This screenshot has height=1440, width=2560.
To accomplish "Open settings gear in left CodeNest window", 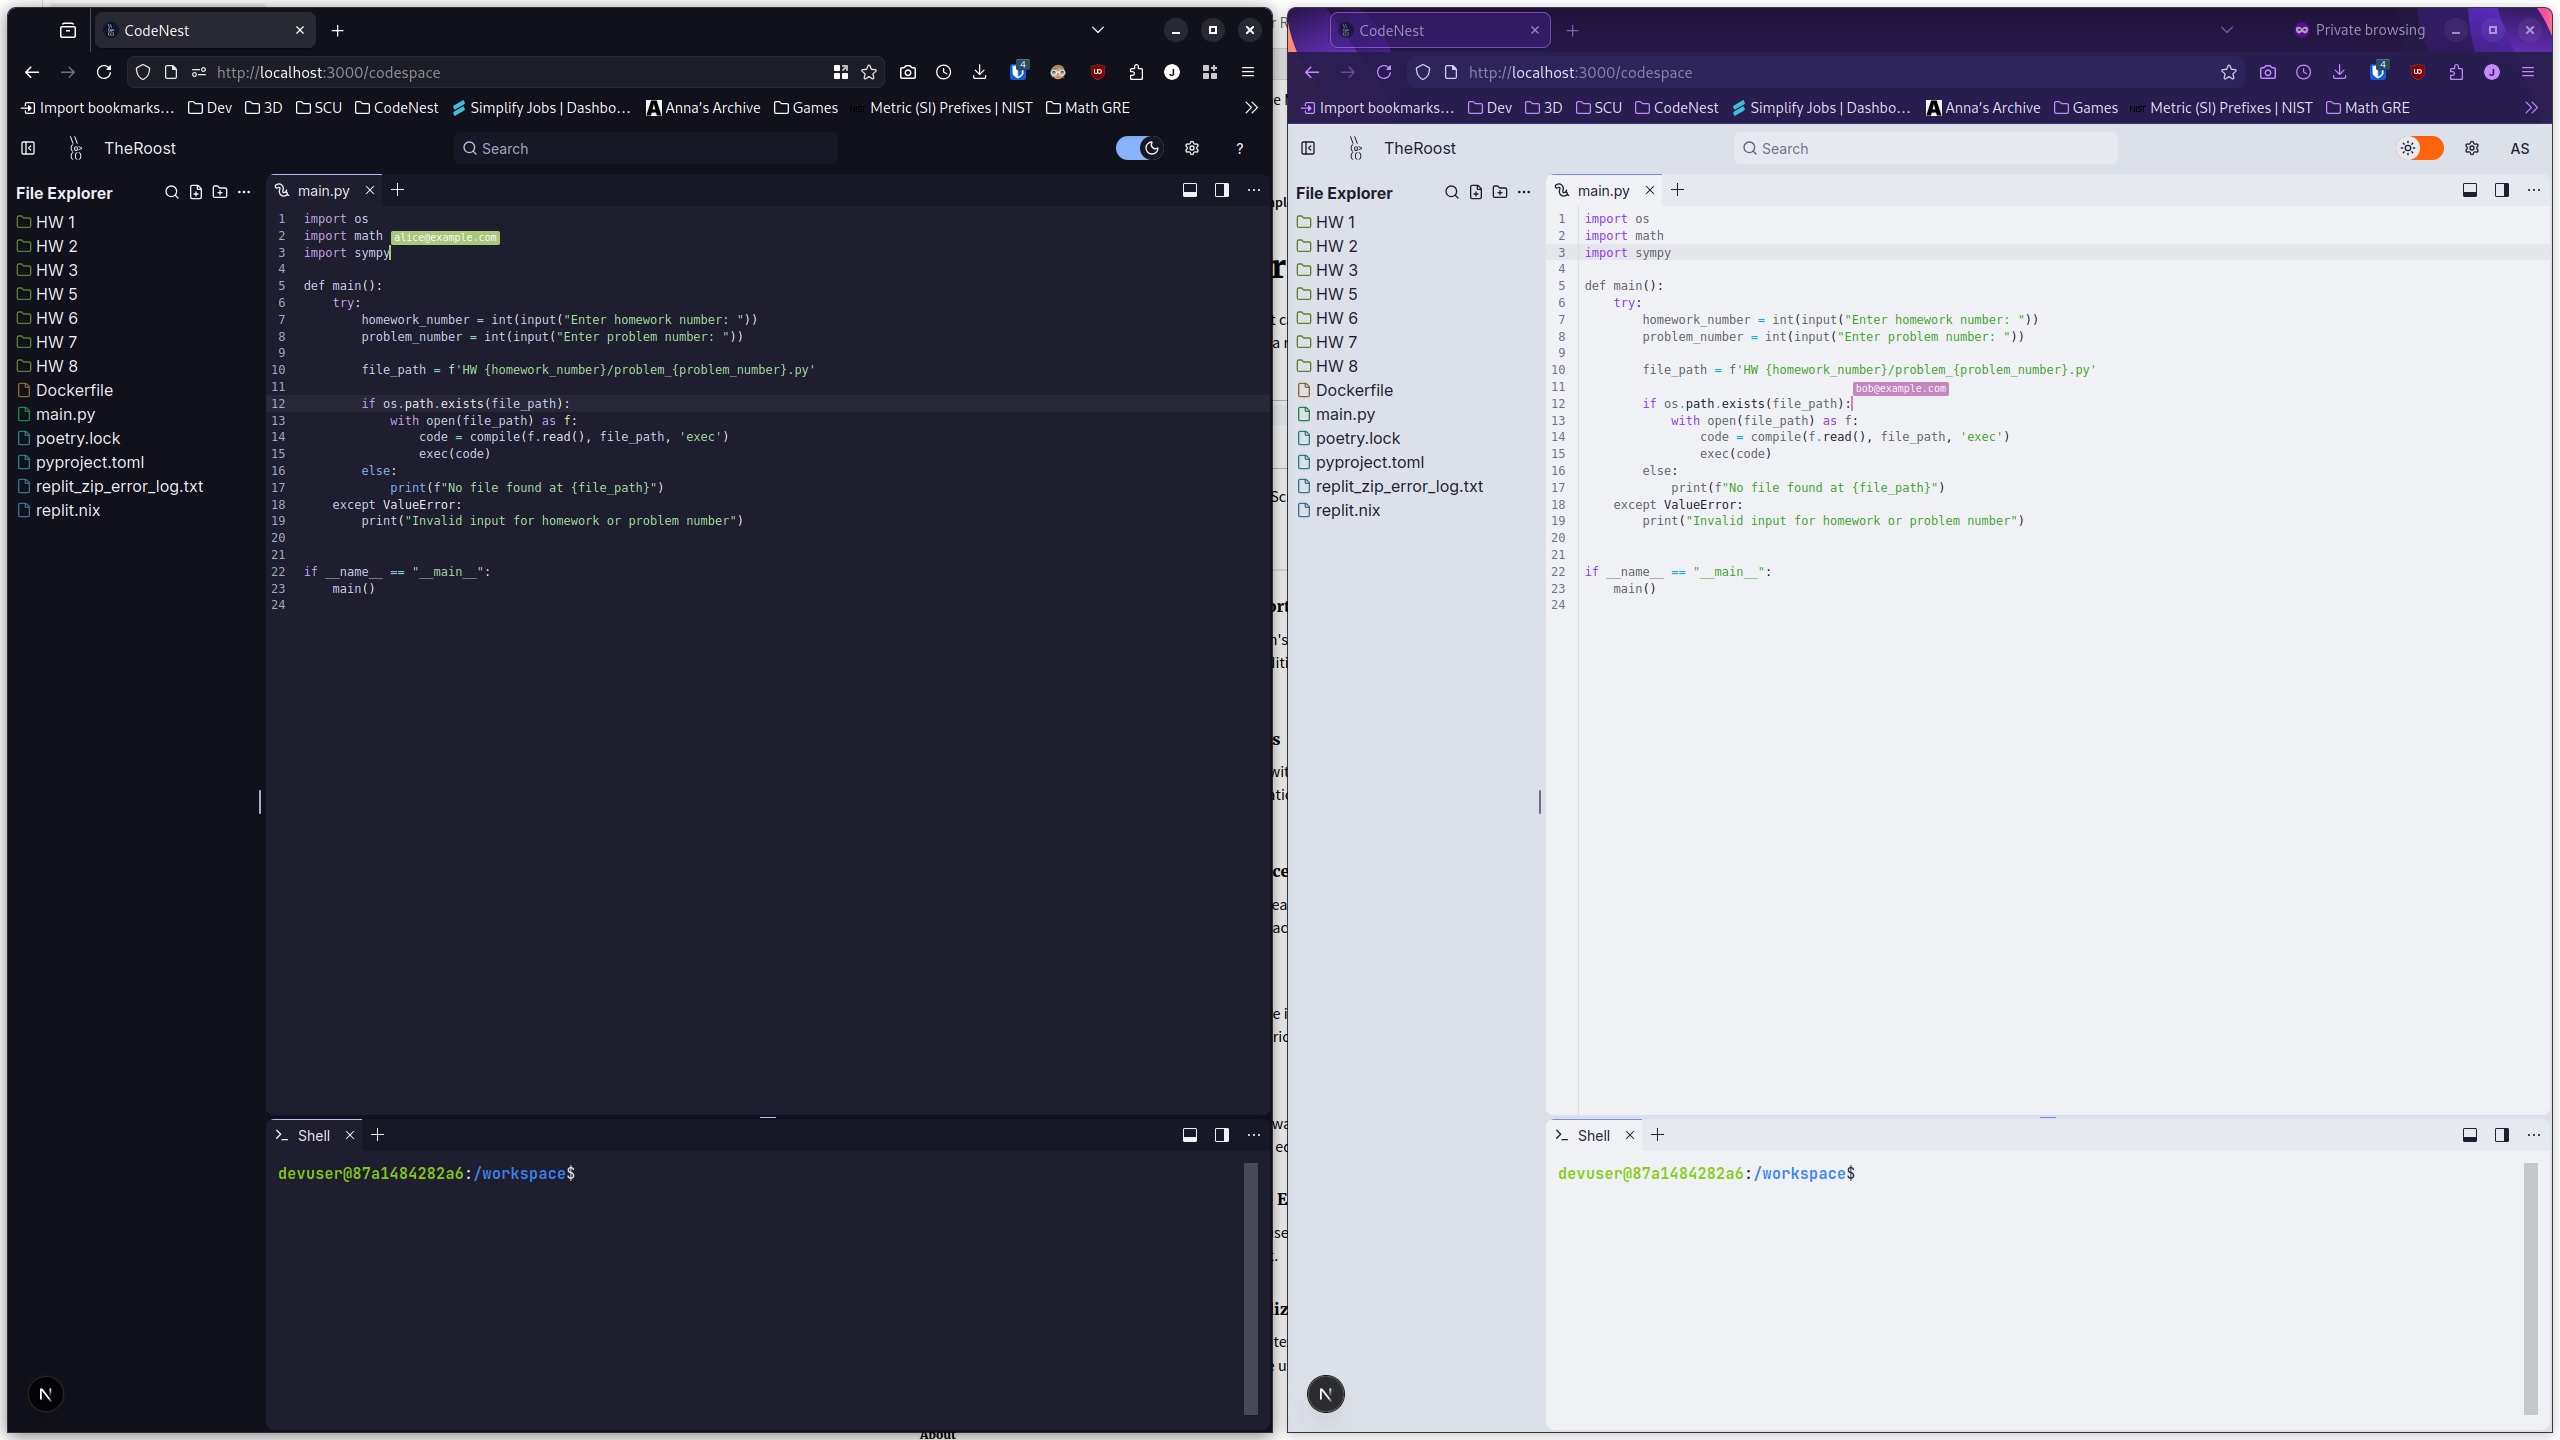I will [x=1192, y=148].
